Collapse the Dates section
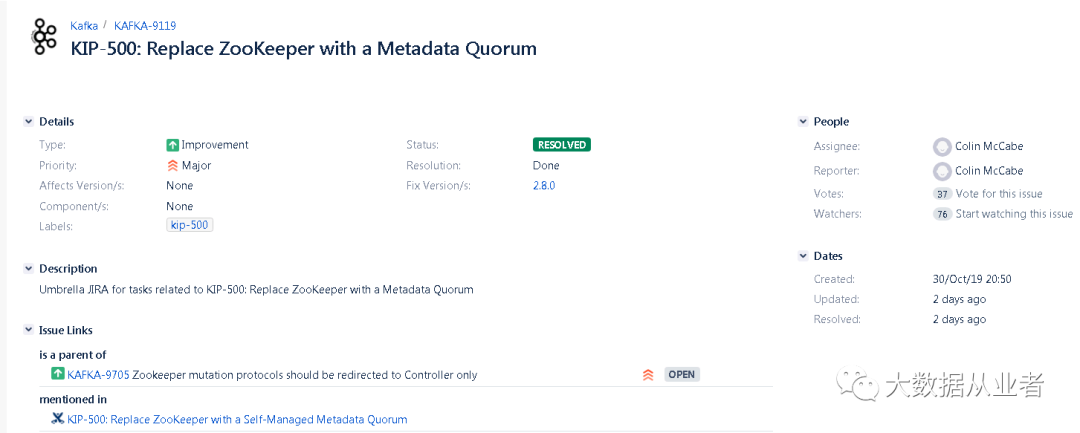1080x433 pixels. pos(803,256)
